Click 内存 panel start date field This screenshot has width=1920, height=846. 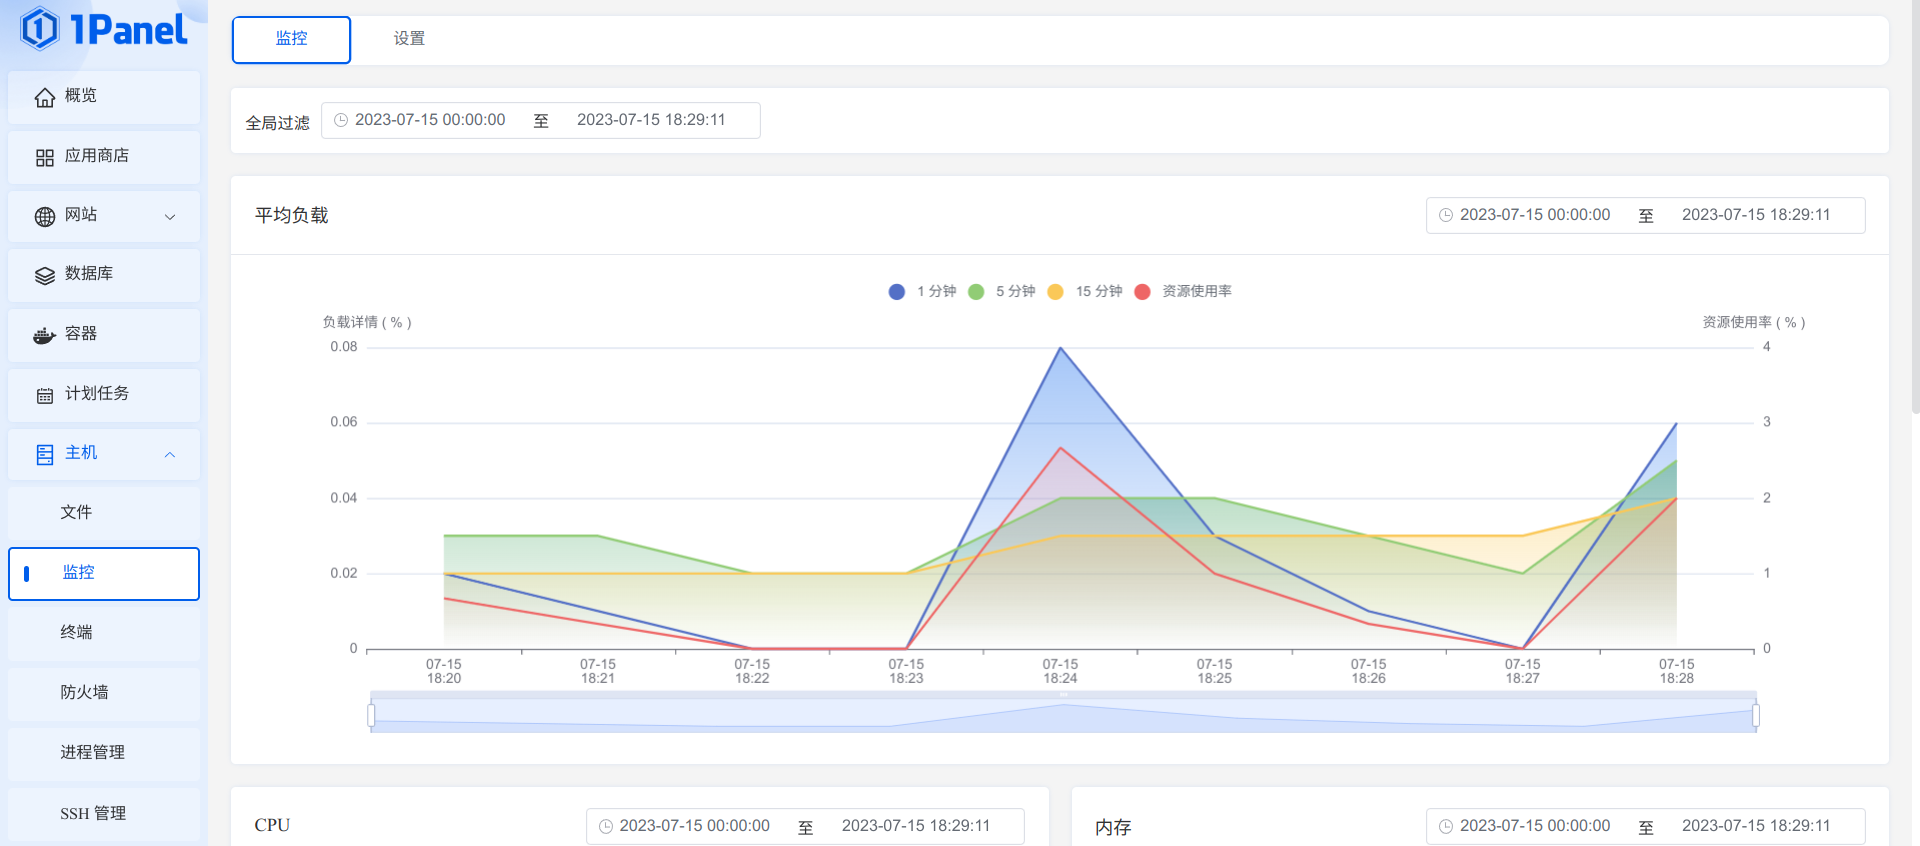(x=1535, y=826)
